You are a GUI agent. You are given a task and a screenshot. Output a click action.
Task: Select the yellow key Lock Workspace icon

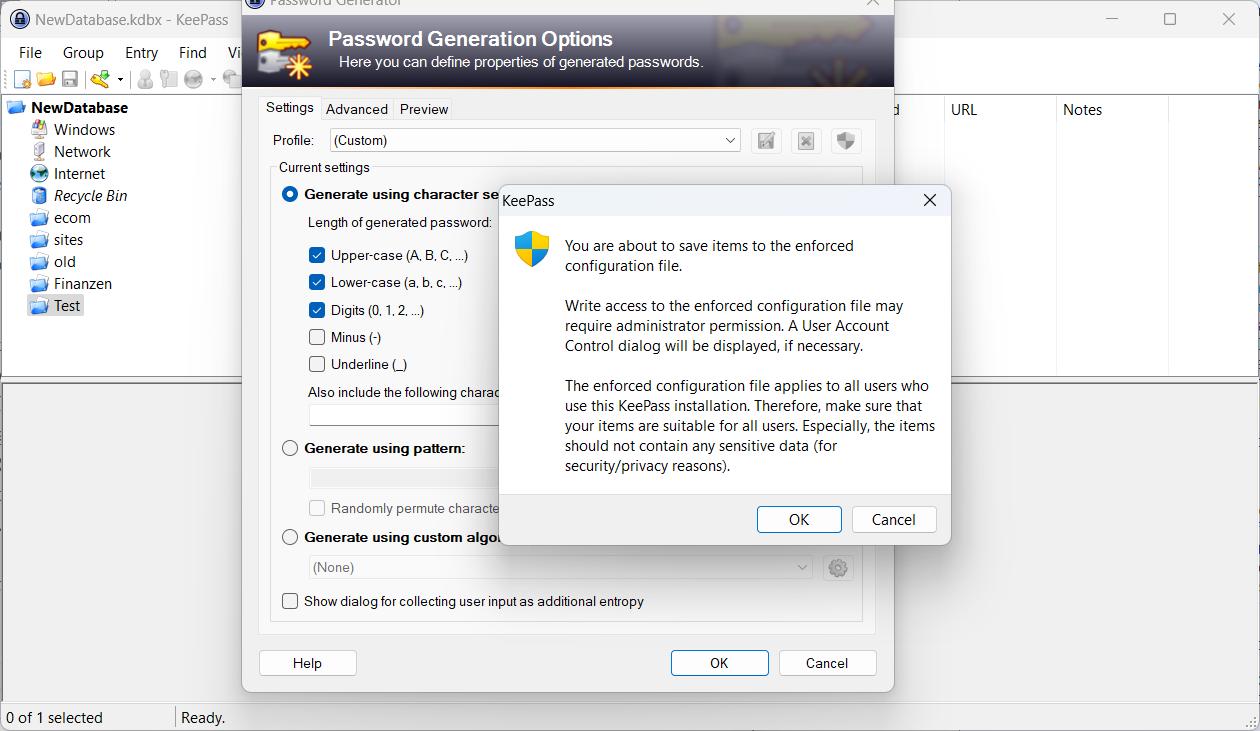point(99,78)
